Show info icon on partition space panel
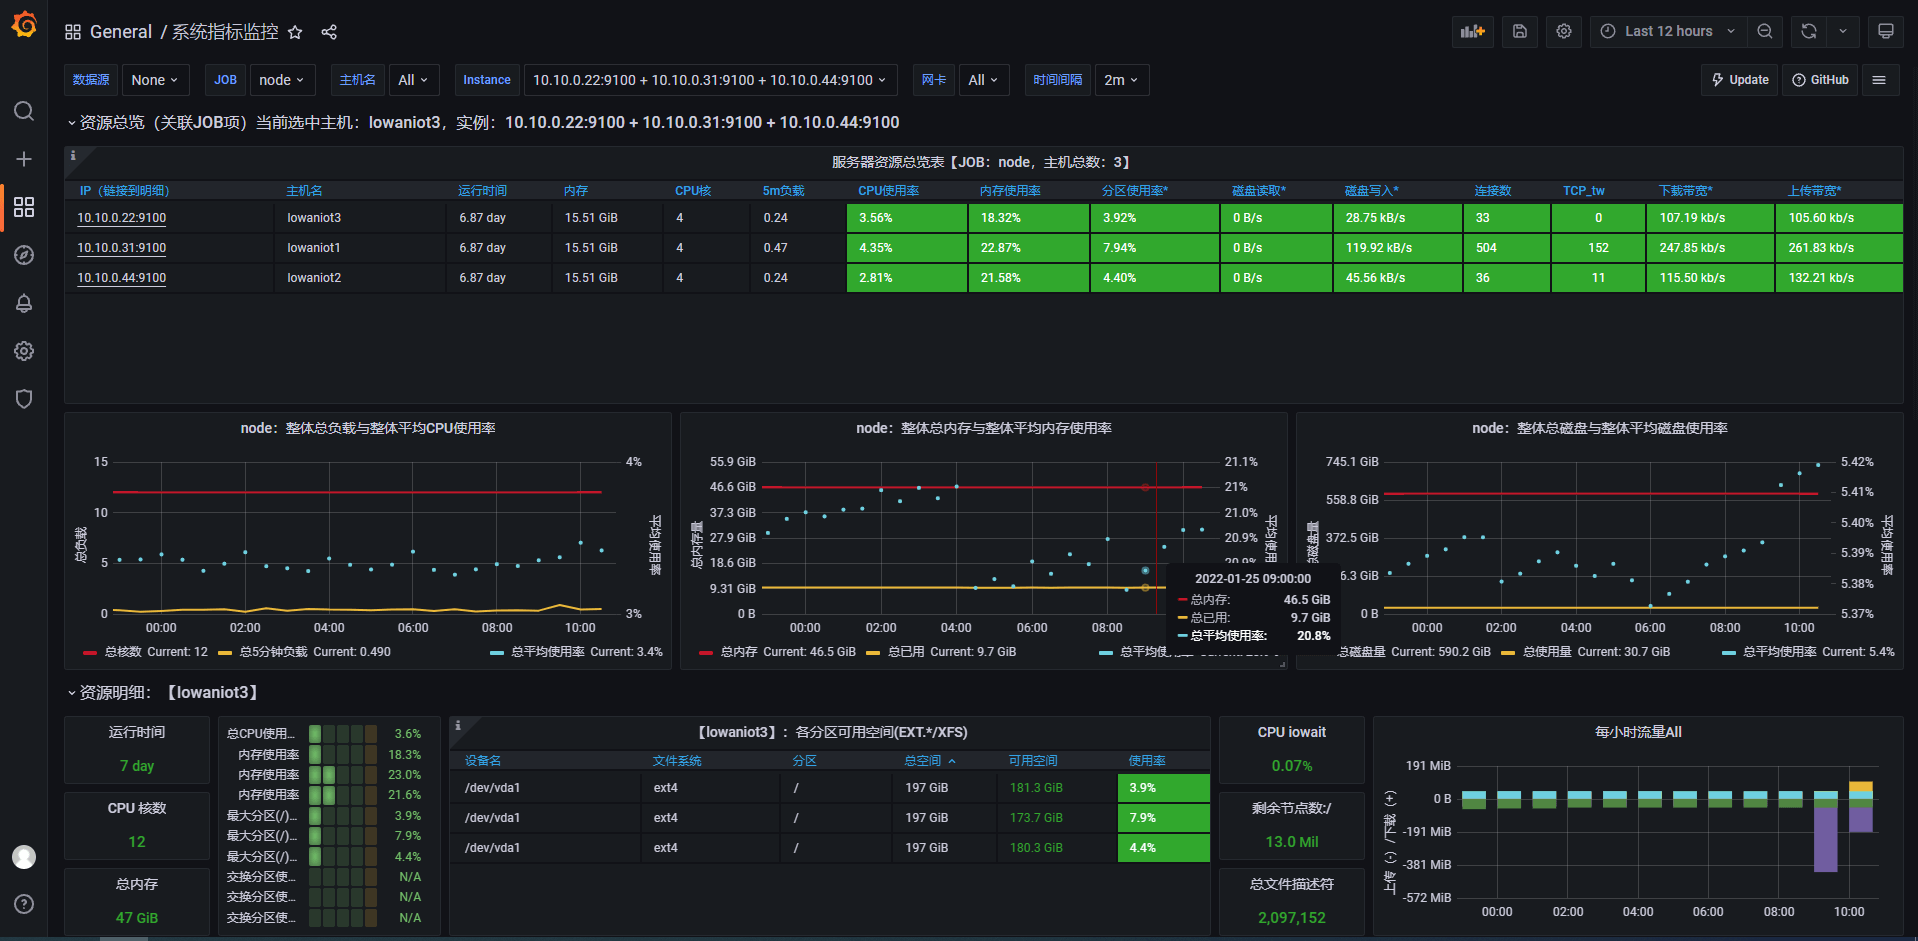Image resolution: width=1918 pixels, height=941 pixels. (458, 725)
